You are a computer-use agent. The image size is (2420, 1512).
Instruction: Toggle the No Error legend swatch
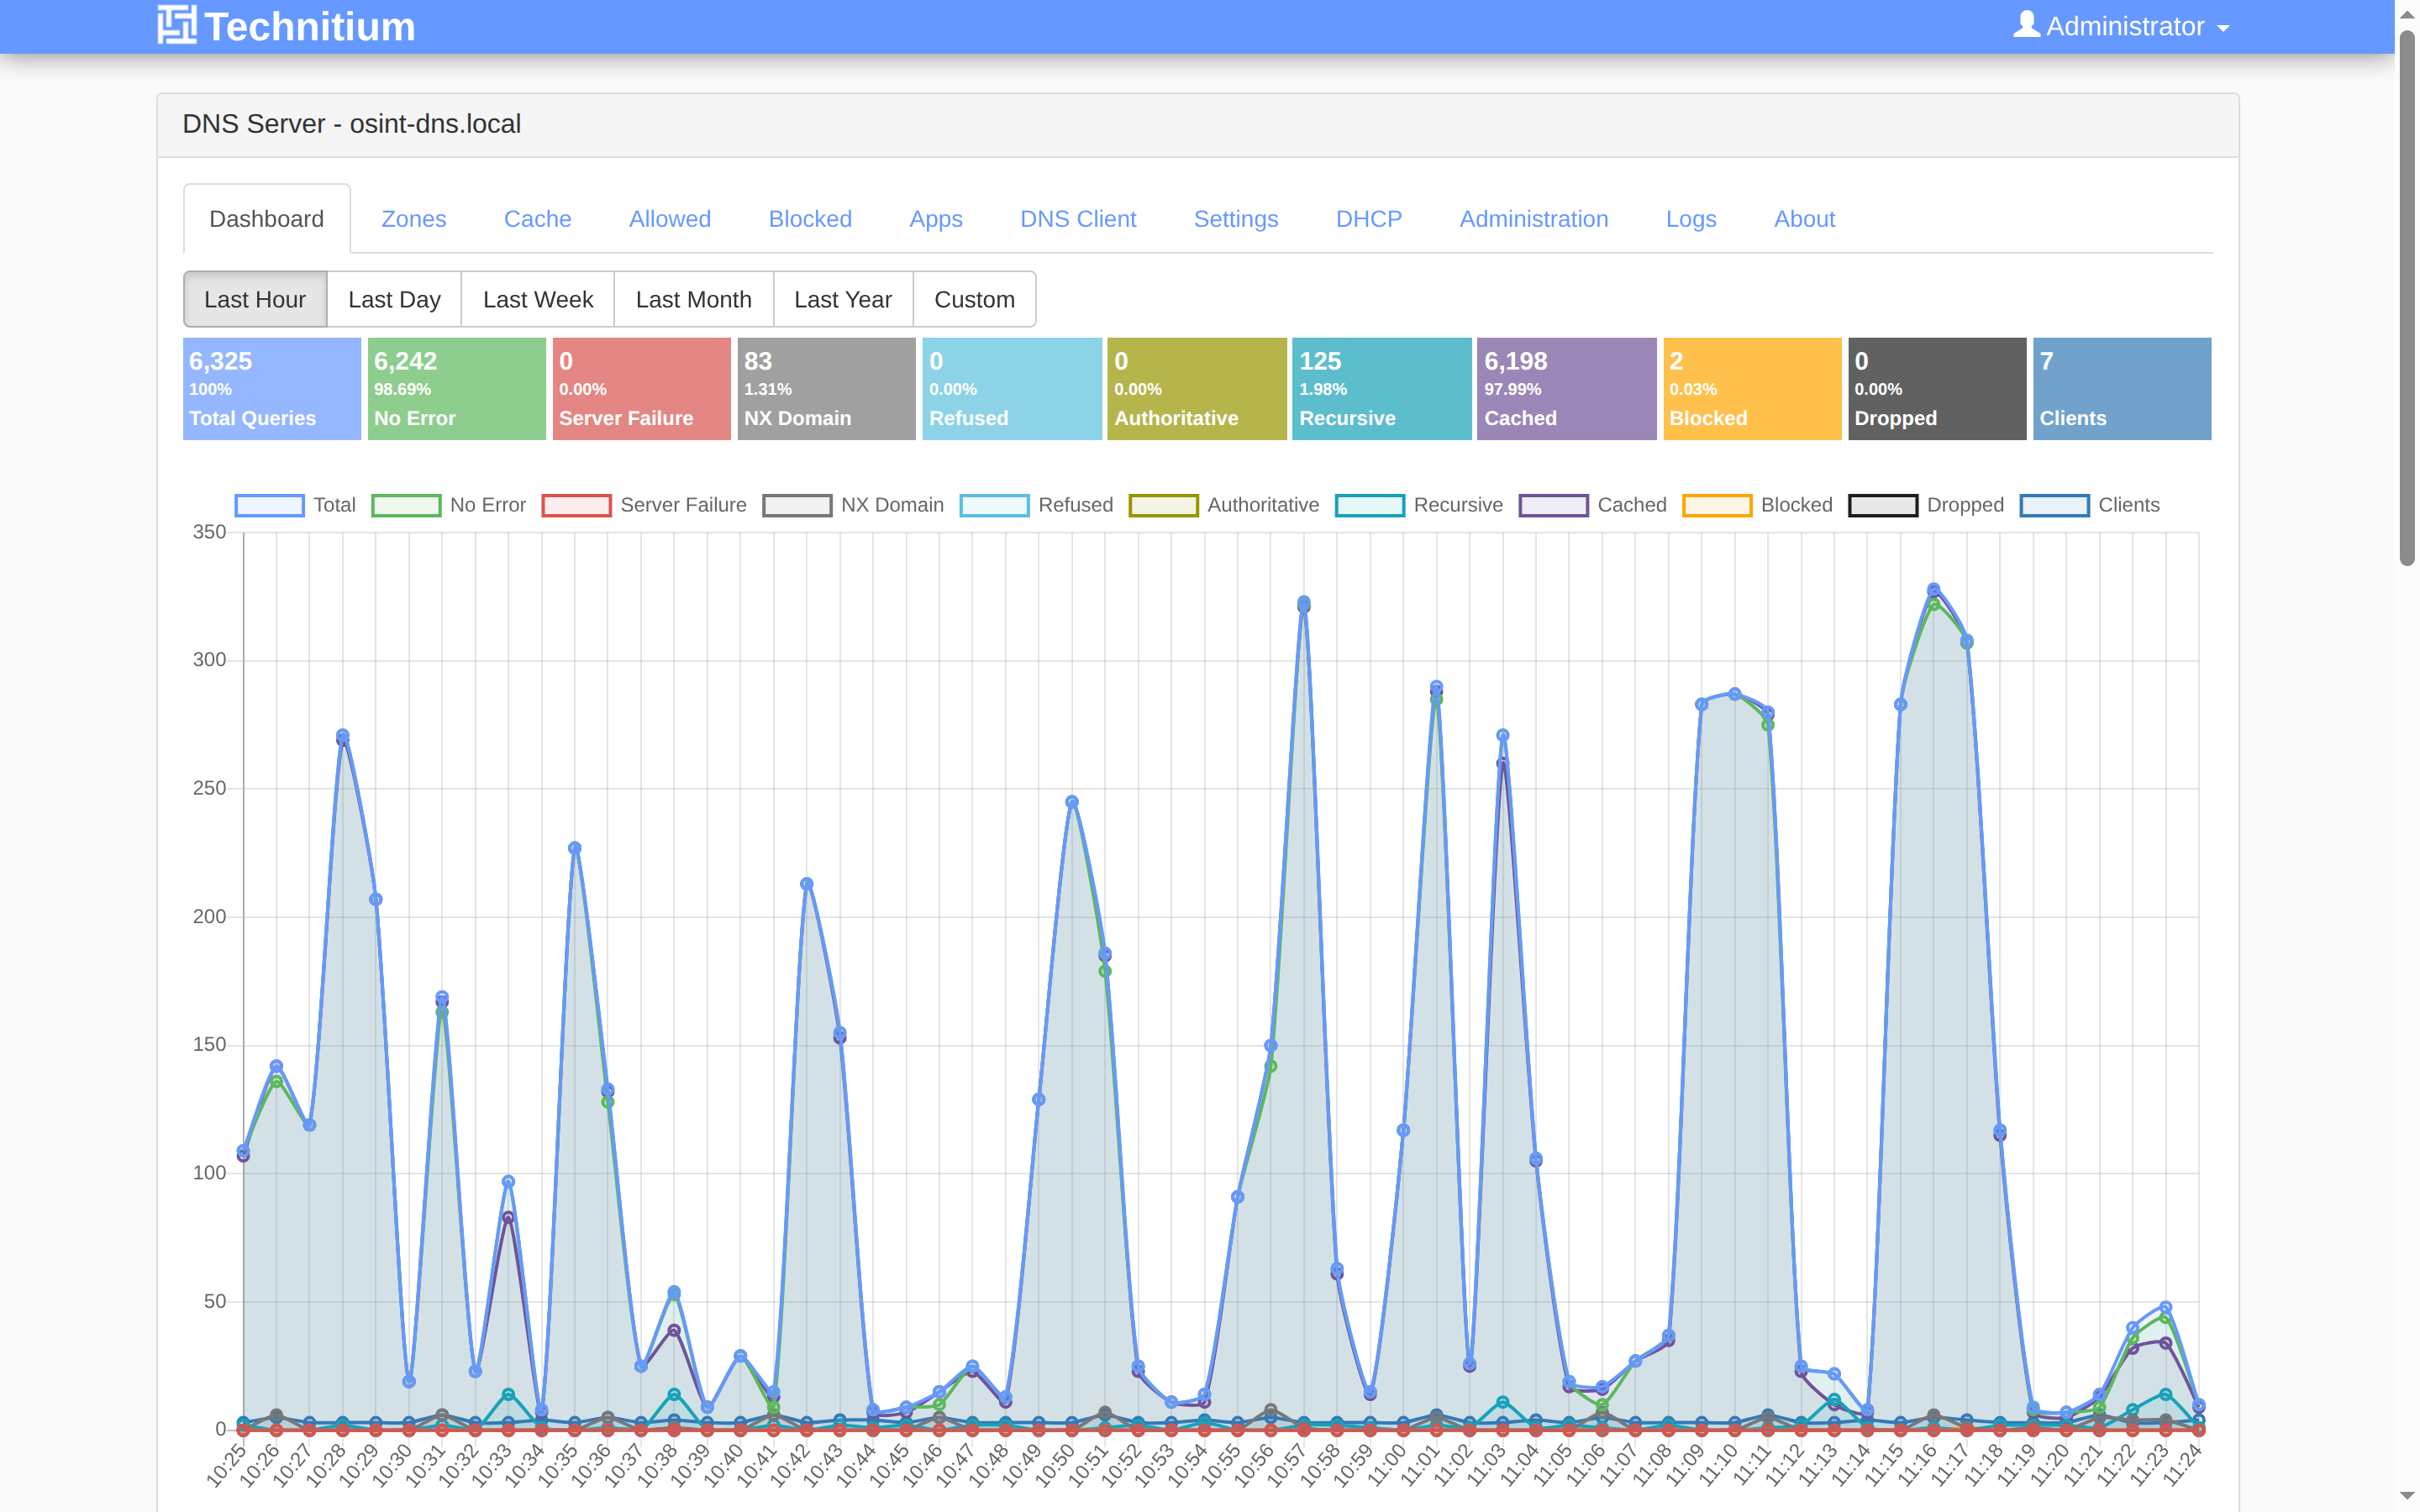coord(406,506)
